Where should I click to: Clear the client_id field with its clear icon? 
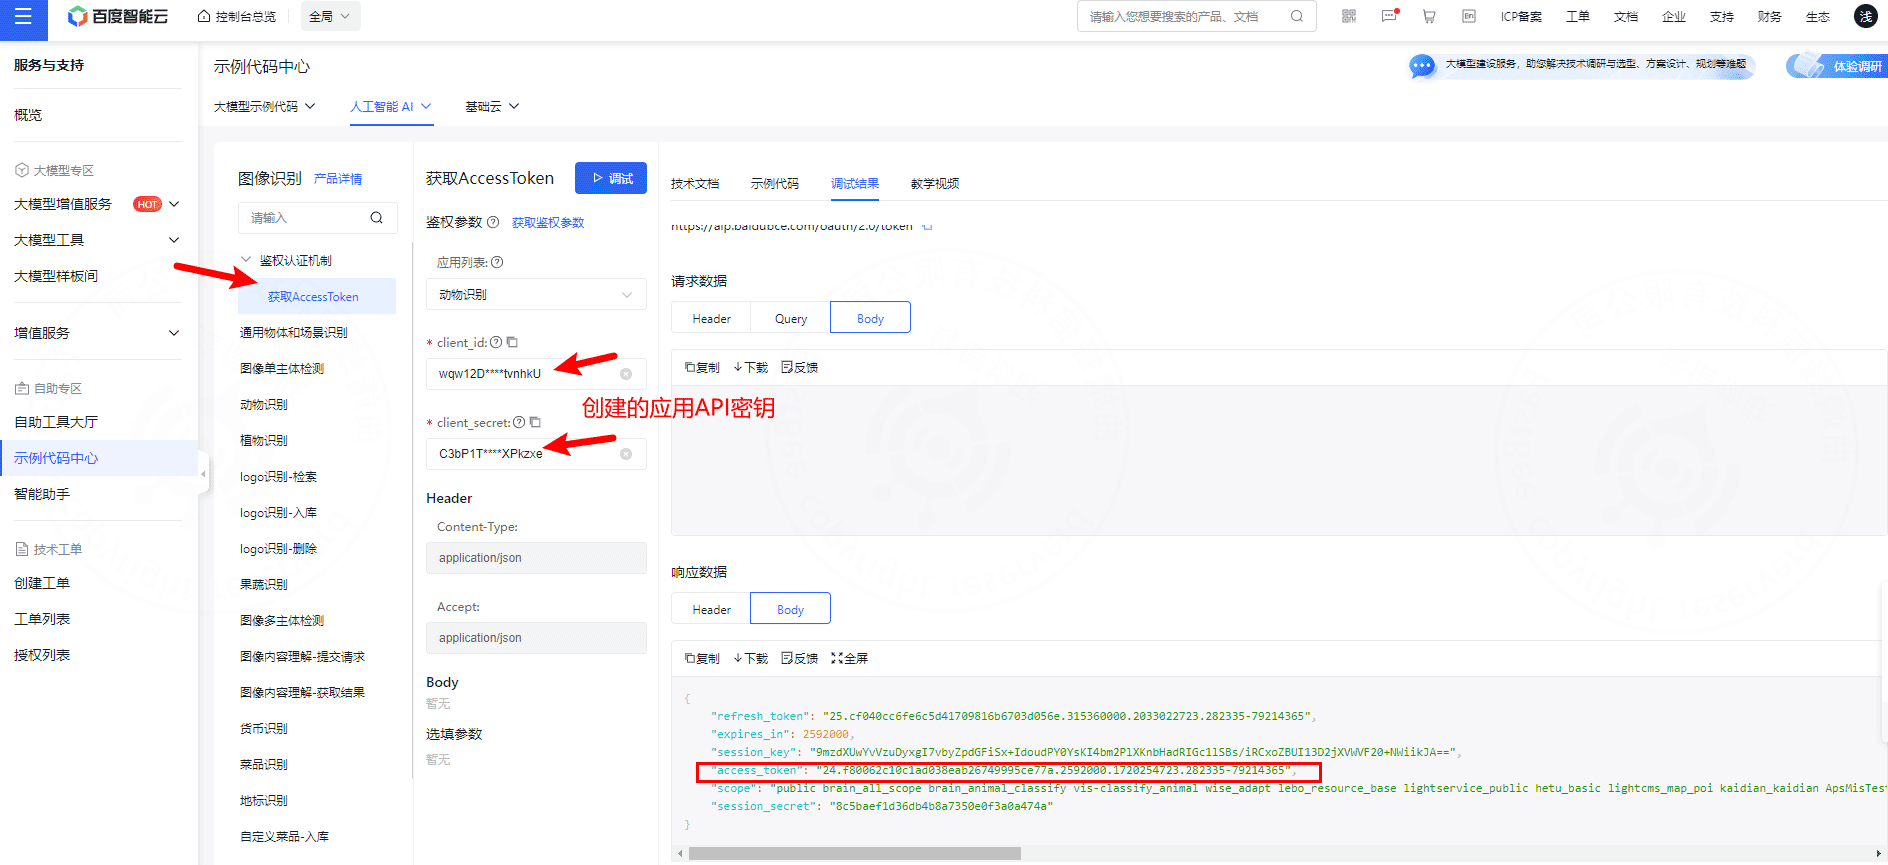click(x=626, y=374)
